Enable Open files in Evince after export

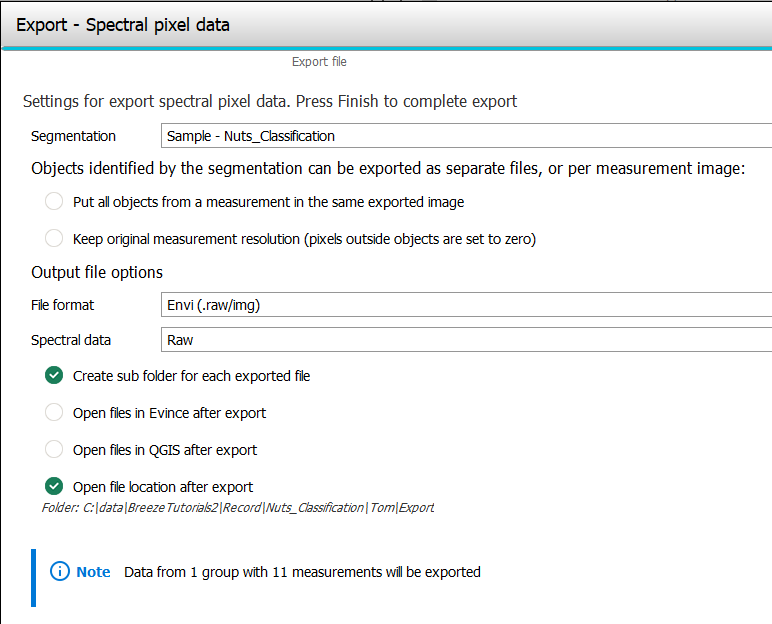pyautogui.click(x=54, y=412)
